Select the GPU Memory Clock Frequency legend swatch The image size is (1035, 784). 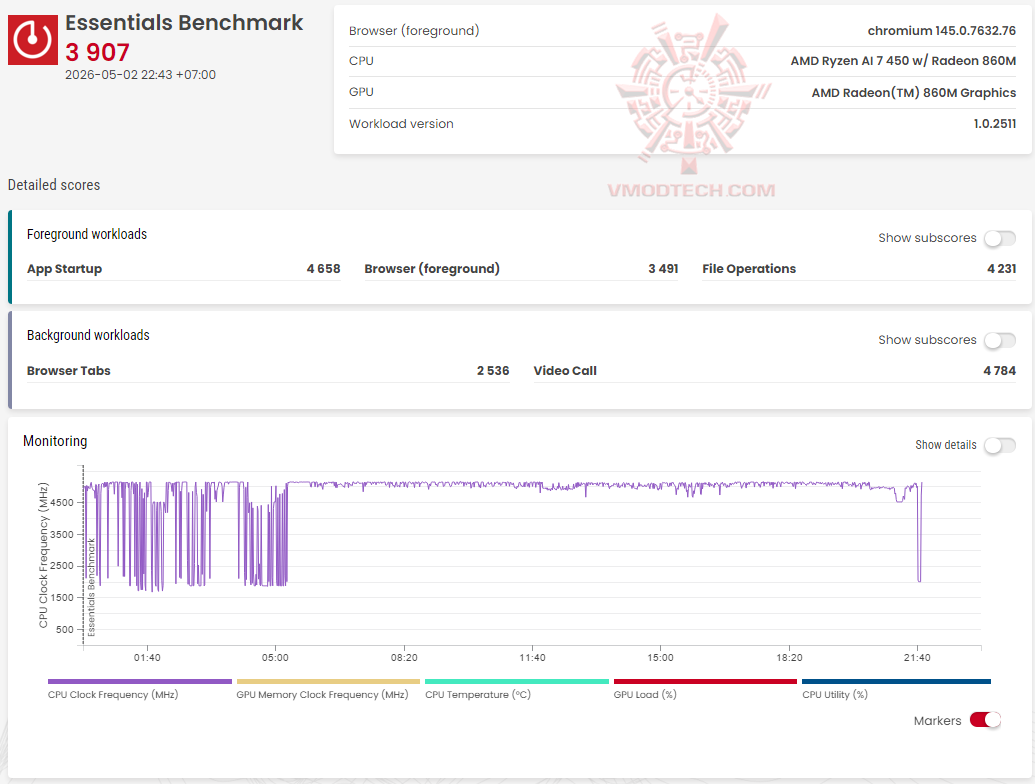(328, 681)
